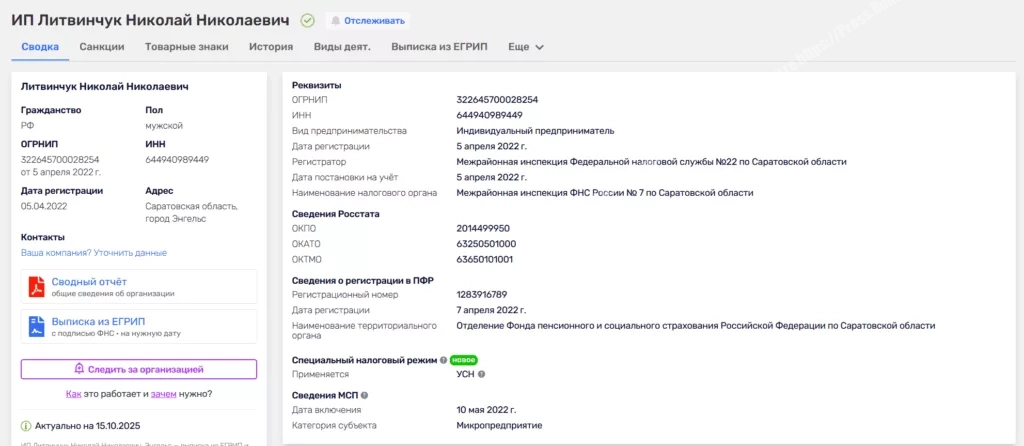Click the blue document icon for Выписка из ЕГРИП
This screenshot has height=446, width=1024.
point(35,326)
